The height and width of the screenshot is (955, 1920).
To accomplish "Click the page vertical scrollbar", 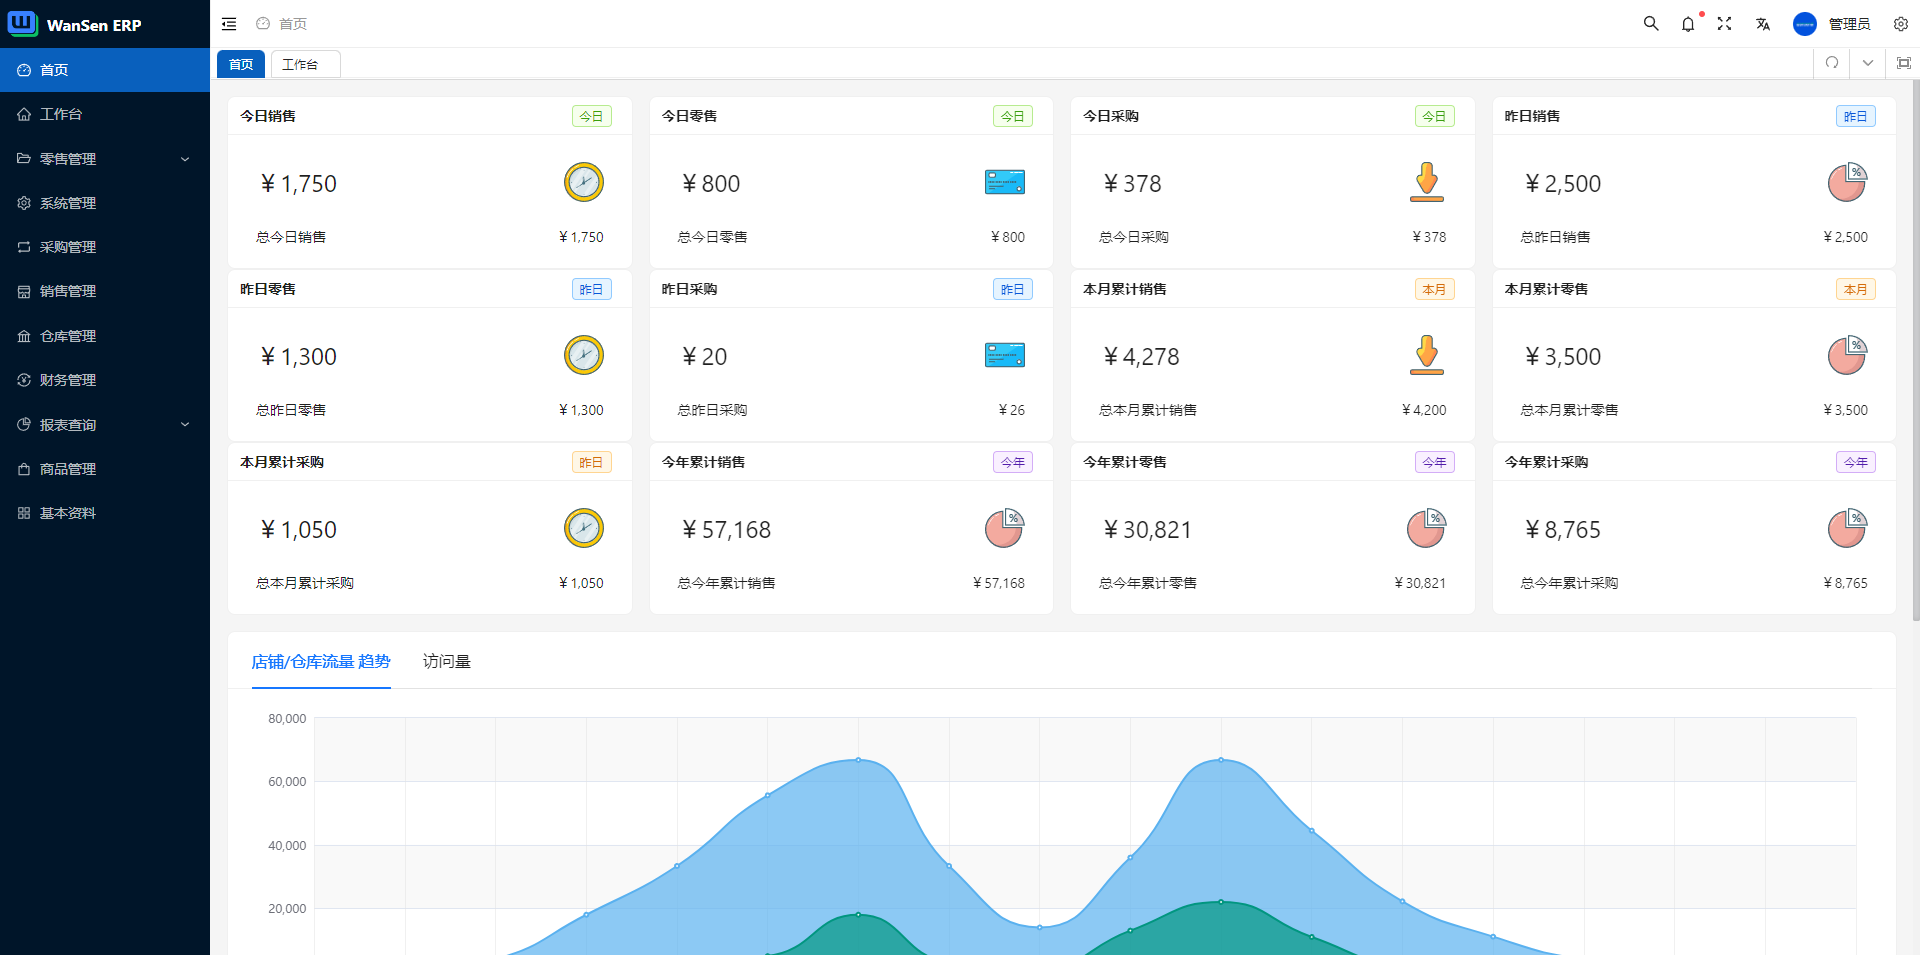I will (1915, 350).
